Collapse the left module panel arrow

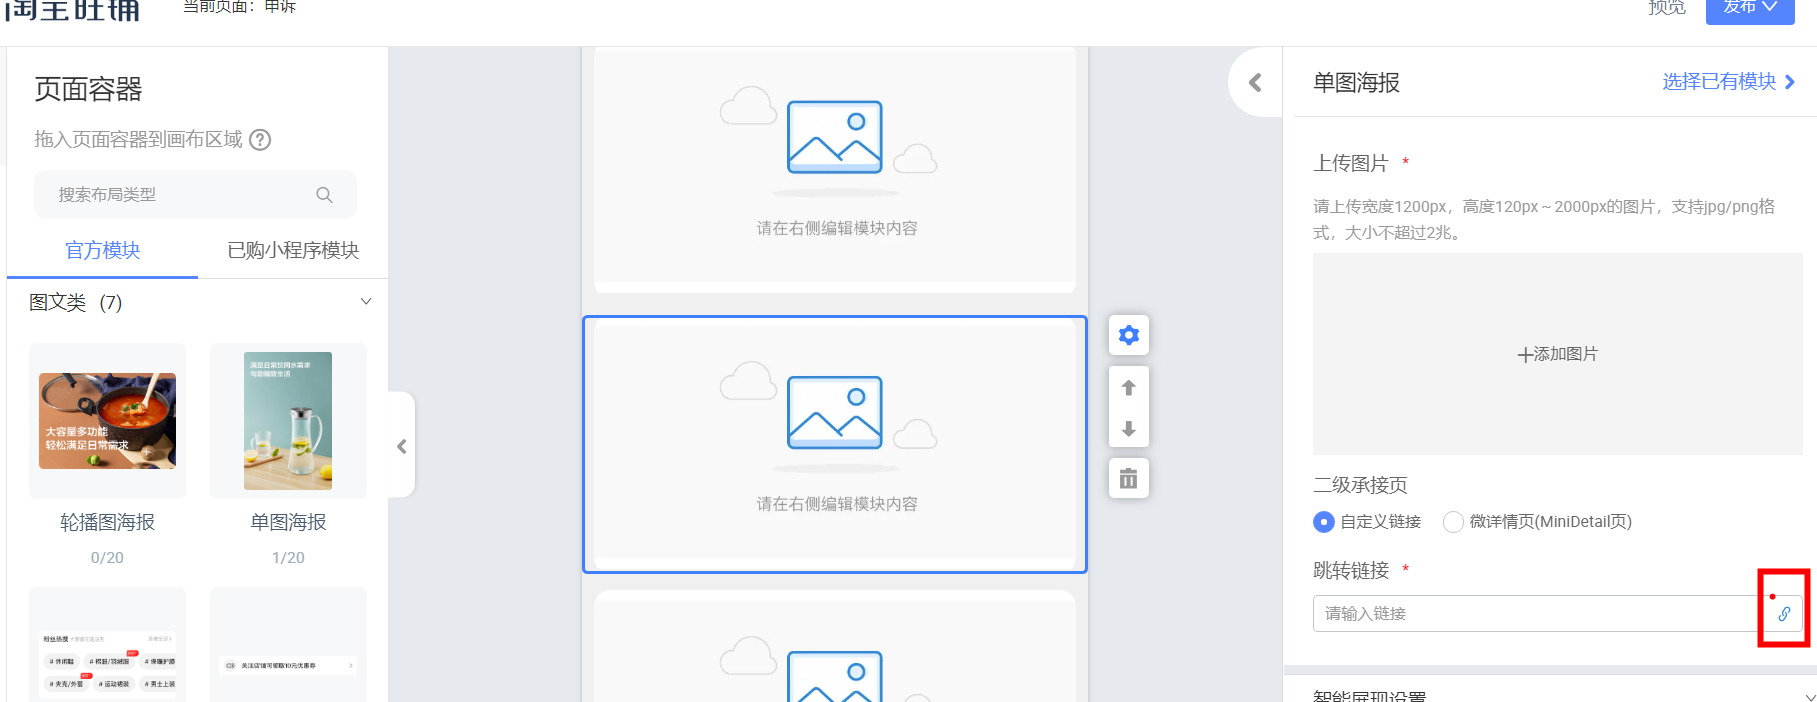[x=402, y=446]
